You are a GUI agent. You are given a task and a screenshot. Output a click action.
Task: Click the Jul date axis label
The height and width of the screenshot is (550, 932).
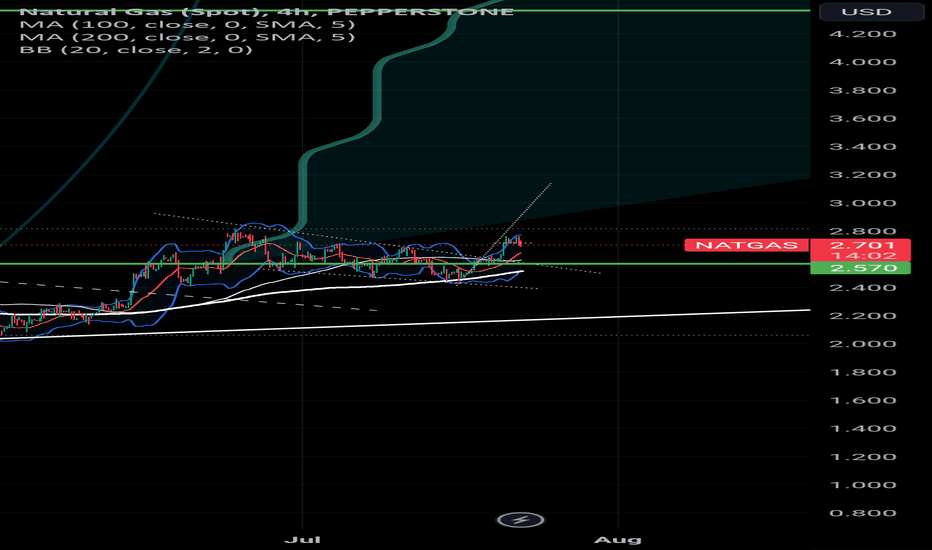(303, 540)
